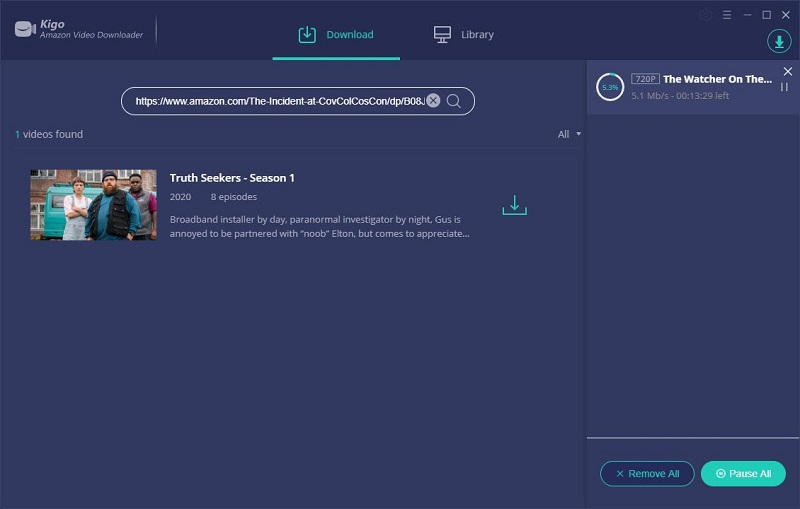The image size is (800, 509).
Task: Click the Kigo camera logo icon
Action: [x=25, y=29]
